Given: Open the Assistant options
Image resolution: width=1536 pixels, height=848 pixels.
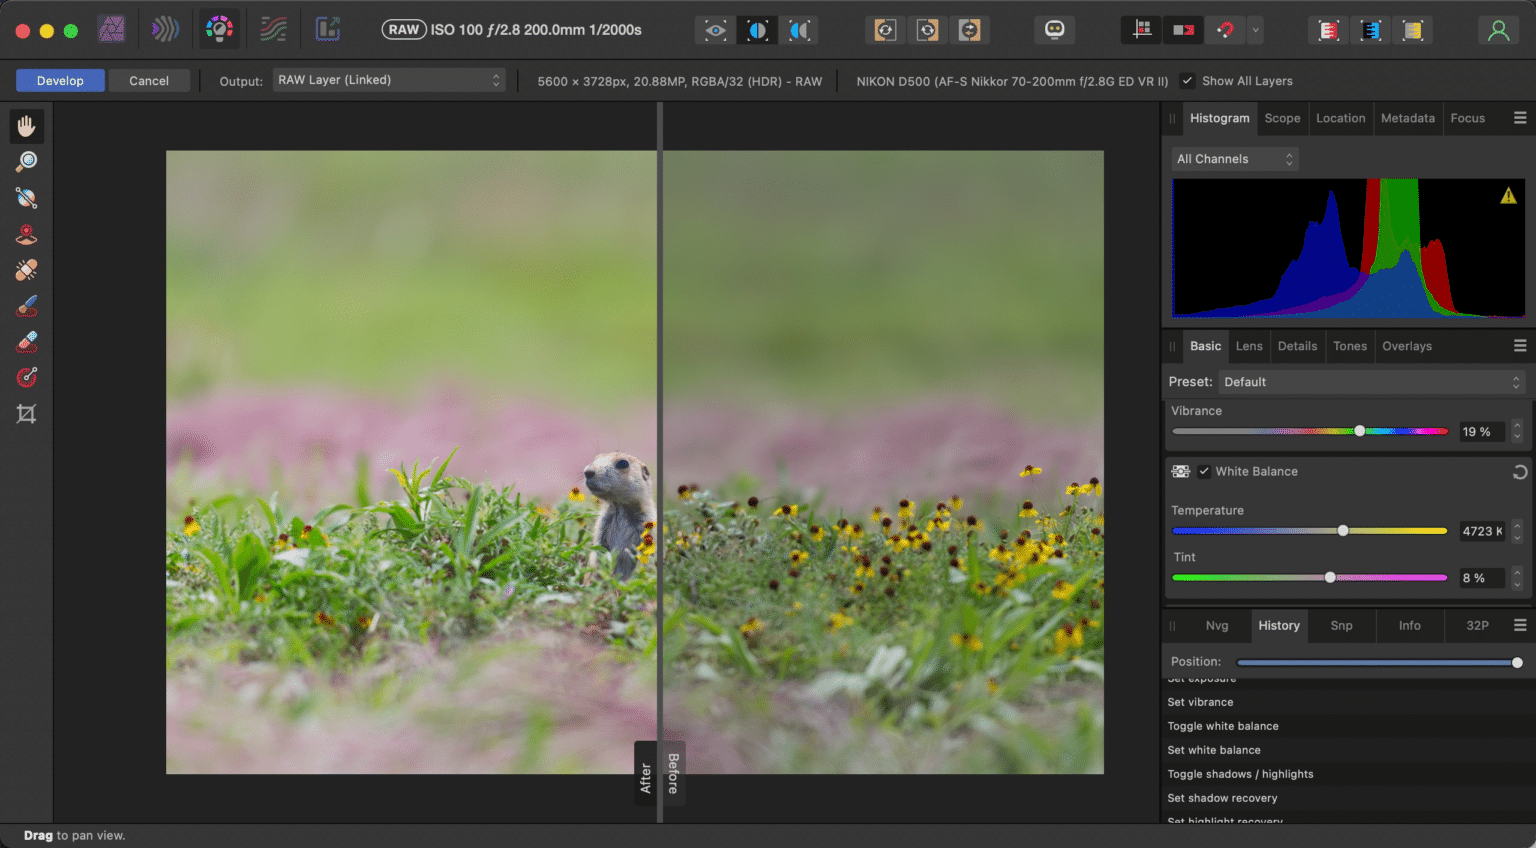Looking at the screenshot, I should tap(1054, 29).
